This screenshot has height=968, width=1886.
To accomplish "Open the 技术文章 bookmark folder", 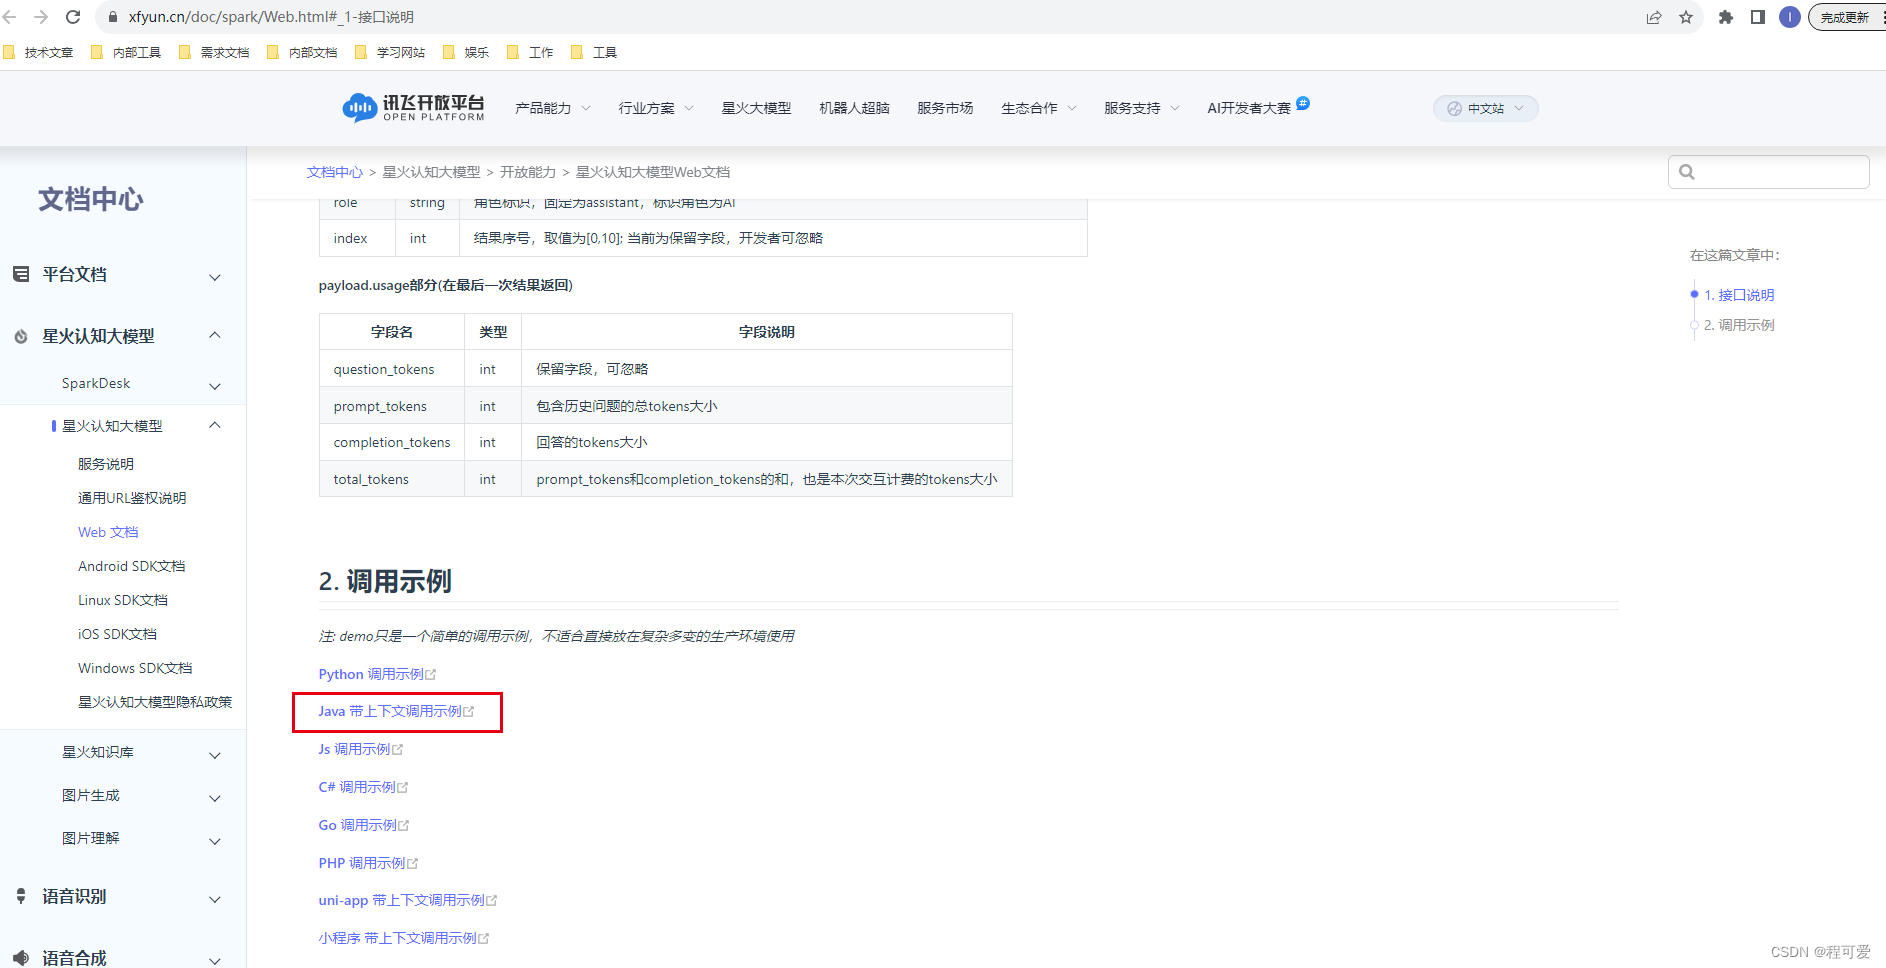I will 39,52.
